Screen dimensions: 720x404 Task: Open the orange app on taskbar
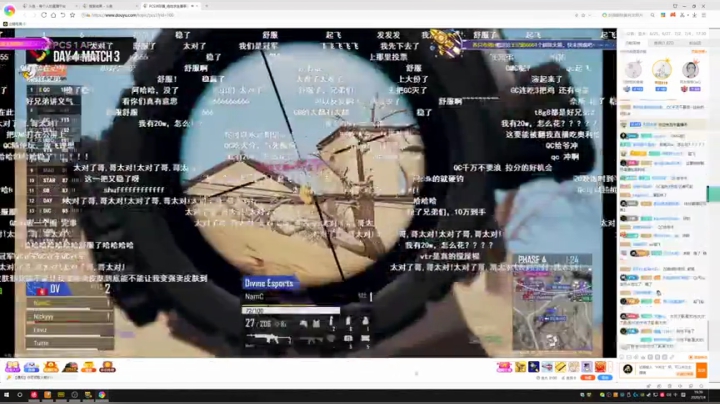47,395
